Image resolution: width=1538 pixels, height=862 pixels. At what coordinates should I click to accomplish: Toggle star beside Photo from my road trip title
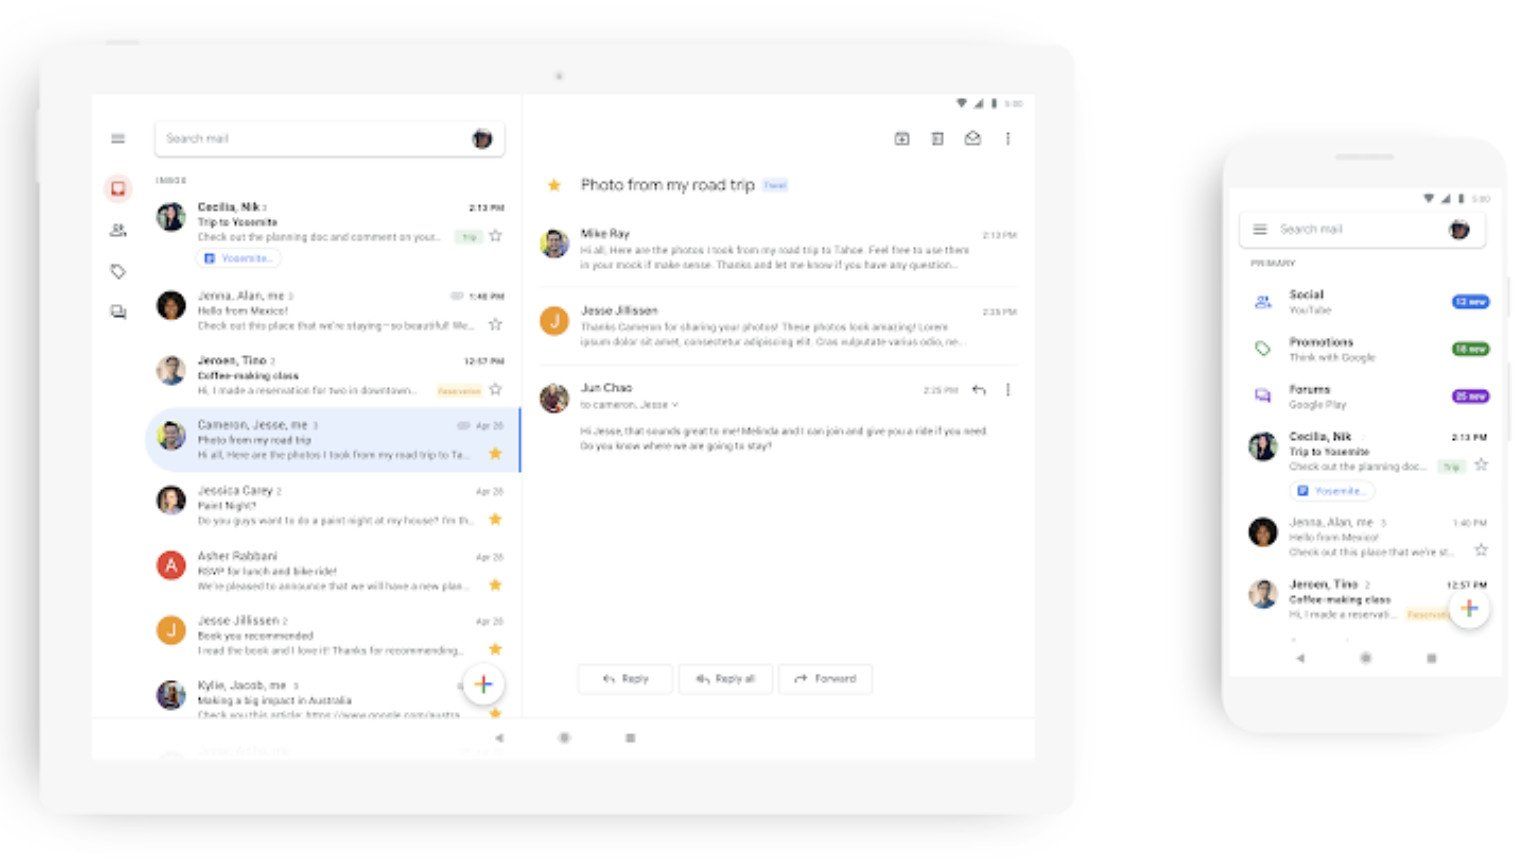tap(554, 185)
